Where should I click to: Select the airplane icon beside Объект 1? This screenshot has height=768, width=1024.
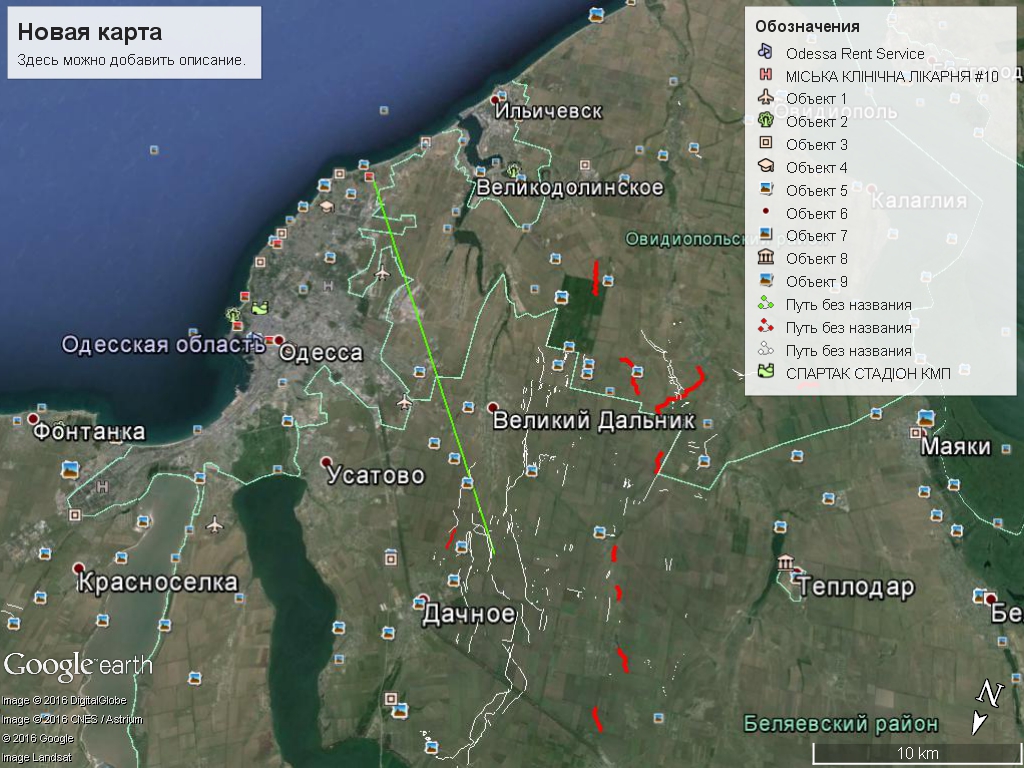tap(765, 98)
